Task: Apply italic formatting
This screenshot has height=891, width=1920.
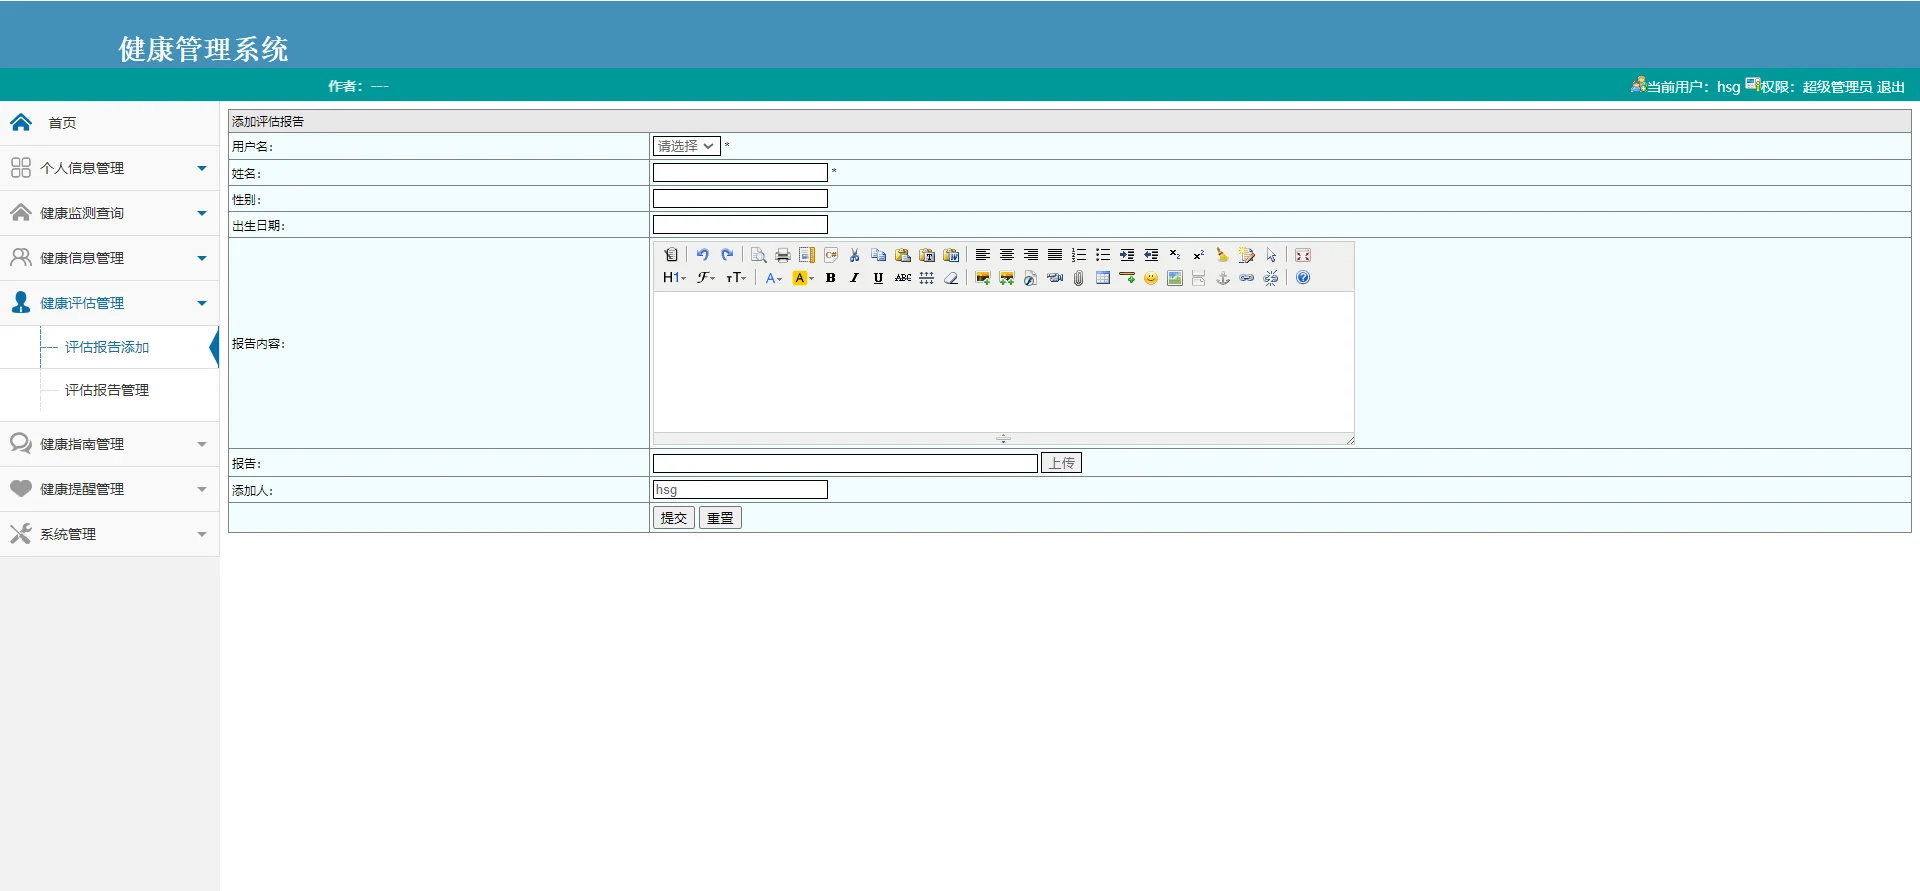Action: [855, 278]
